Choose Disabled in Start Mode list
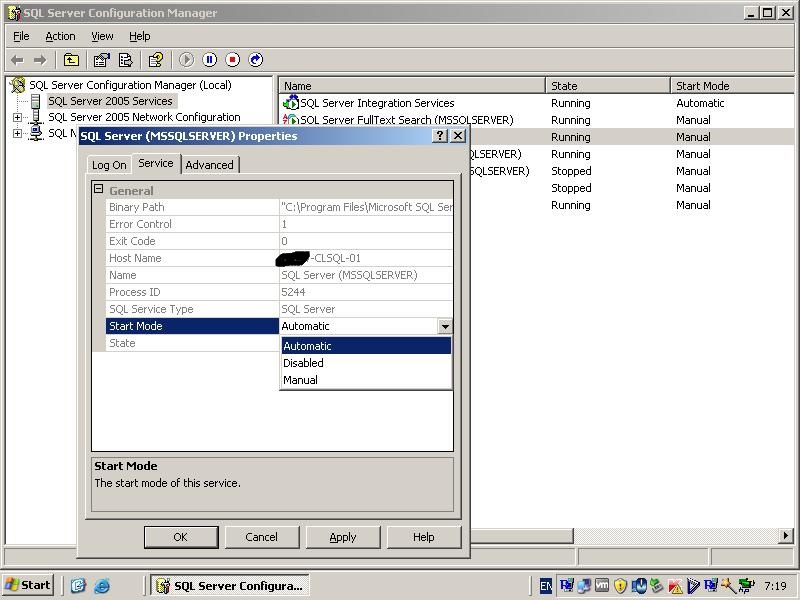The image size is (800, 600). tap(366, 363)
